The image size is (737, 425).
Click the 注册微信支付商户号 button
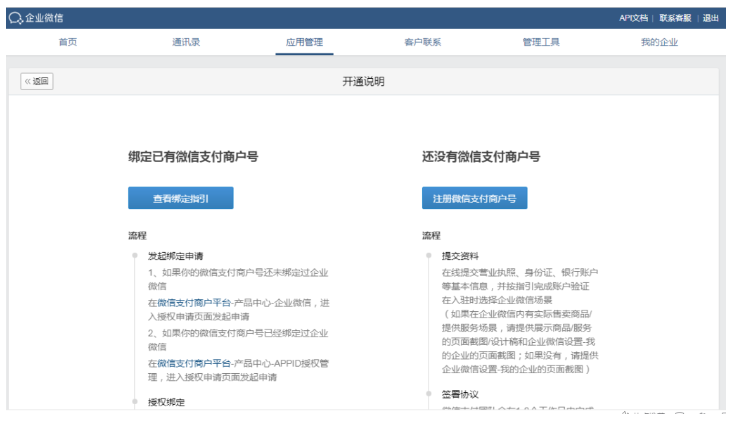(474, 198)
